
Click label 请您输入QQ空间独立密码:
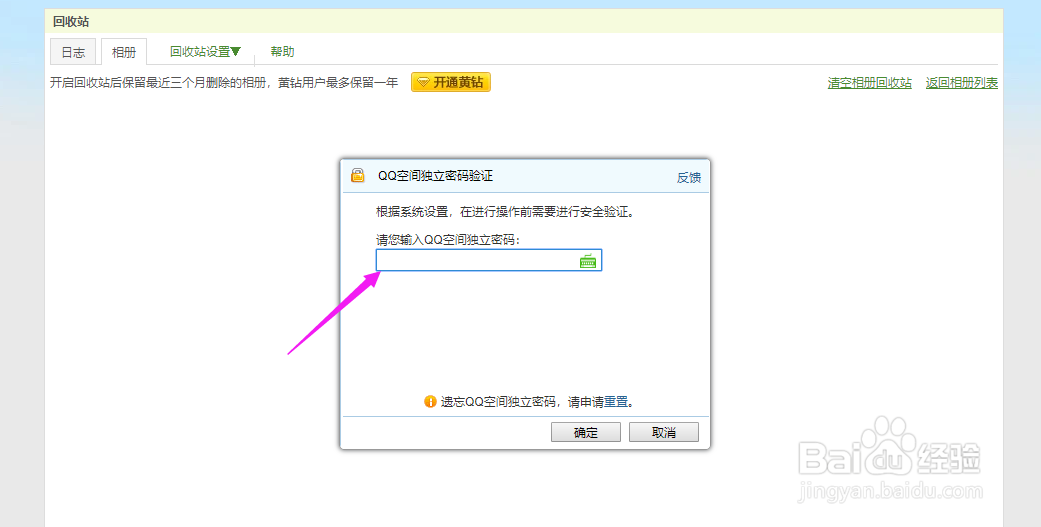448,240
